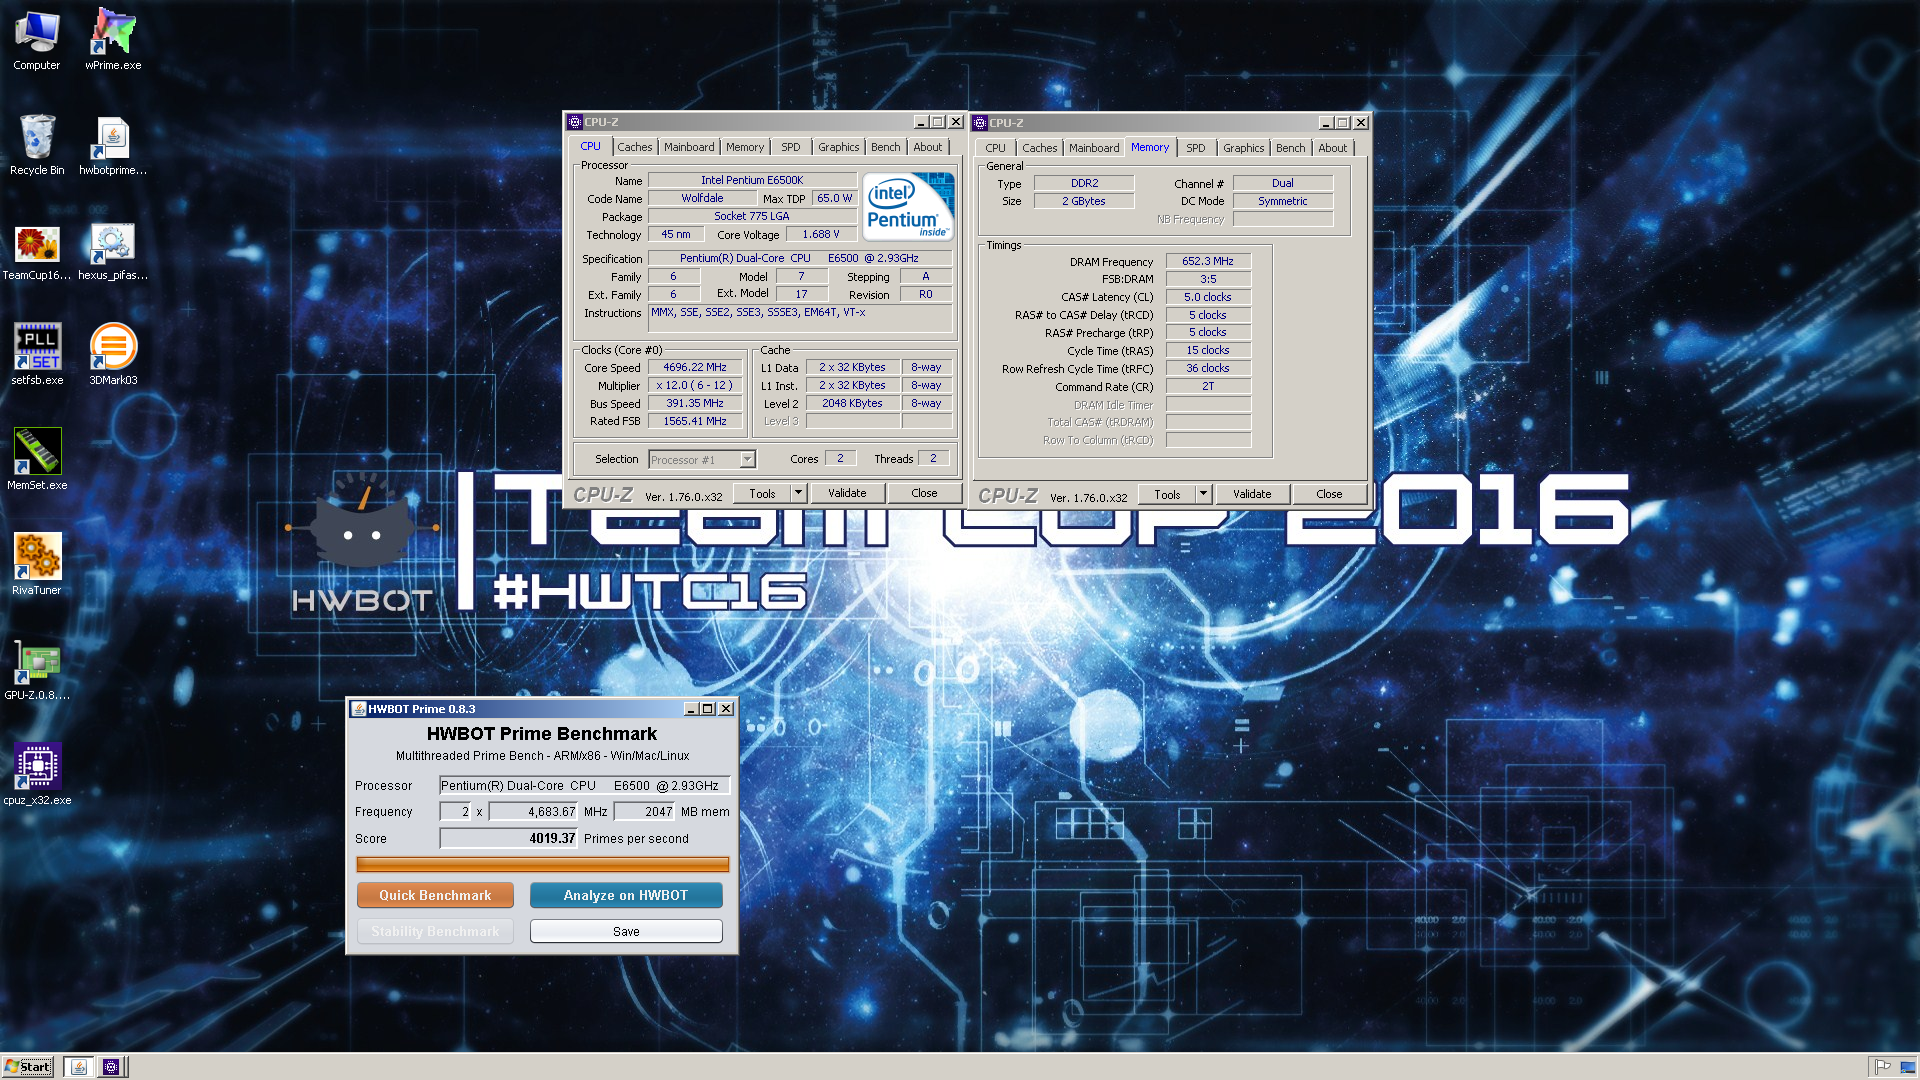Open Bench tab in left CPU-Z window
1920x1080 pixels.
(886, 147)
